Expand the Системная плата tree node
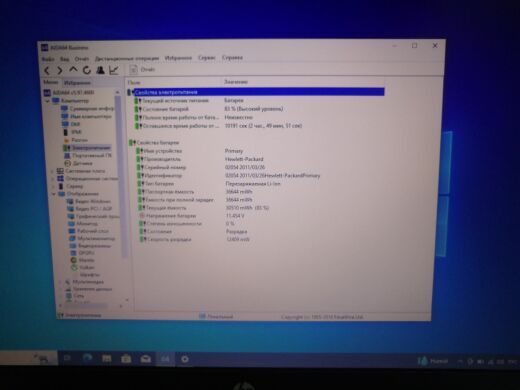Image resolution: width=520 pixels, height=390 pixels. 52,171
